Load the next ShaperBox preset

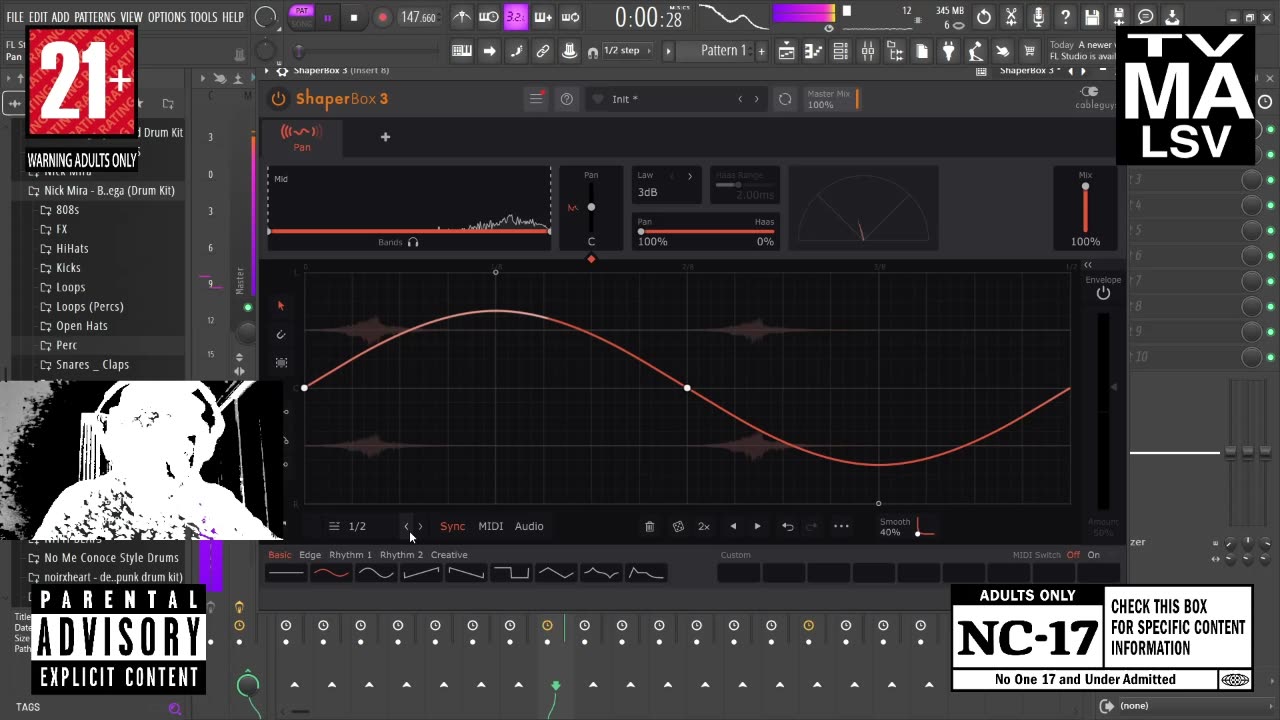(x=756, y=99)
